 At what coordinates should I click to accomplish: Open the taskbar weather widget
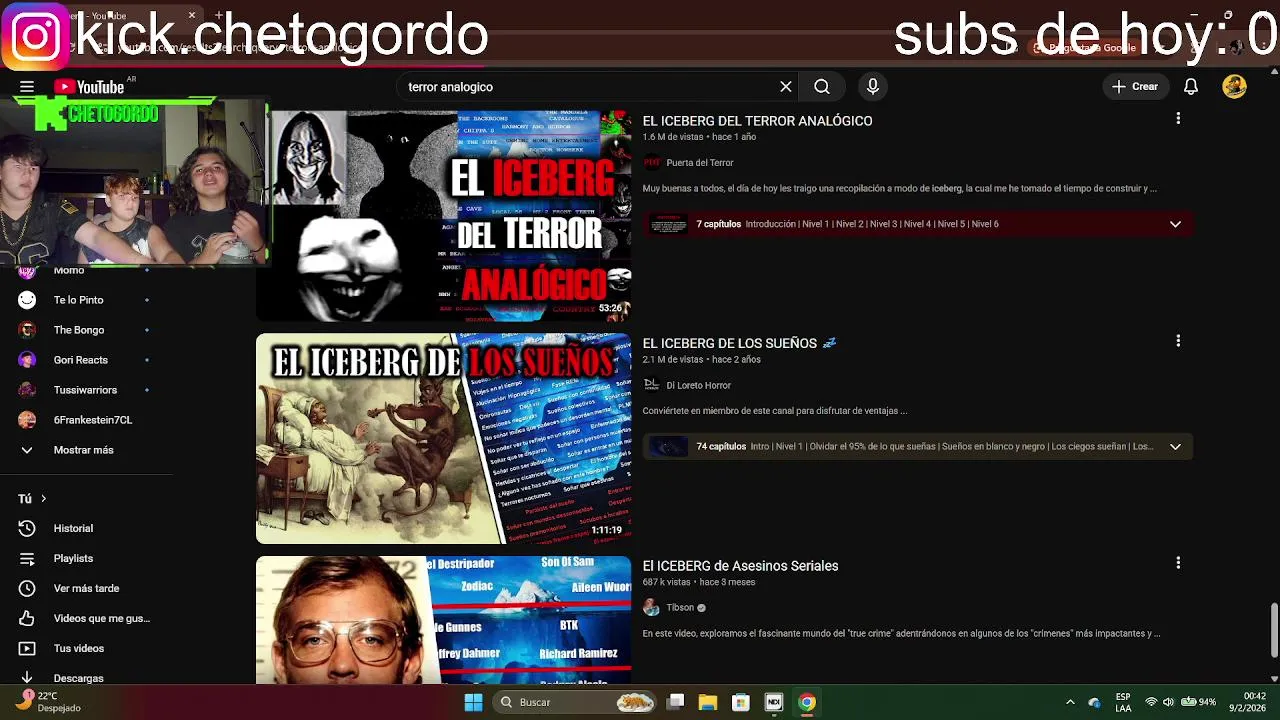(x=48, y=702)
